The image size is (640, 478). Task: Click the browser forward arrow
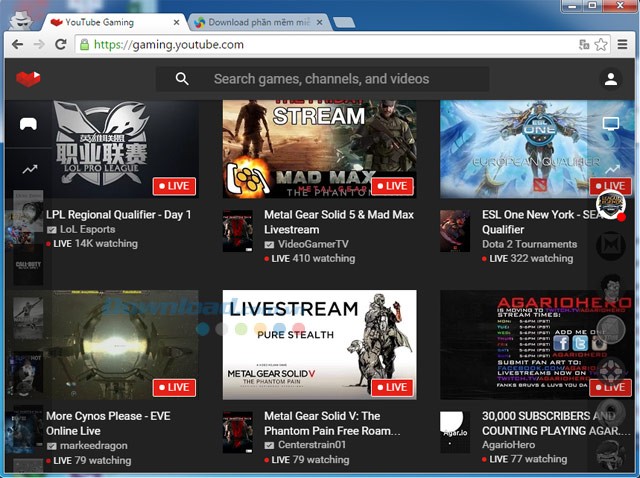(x=39, y=44)
